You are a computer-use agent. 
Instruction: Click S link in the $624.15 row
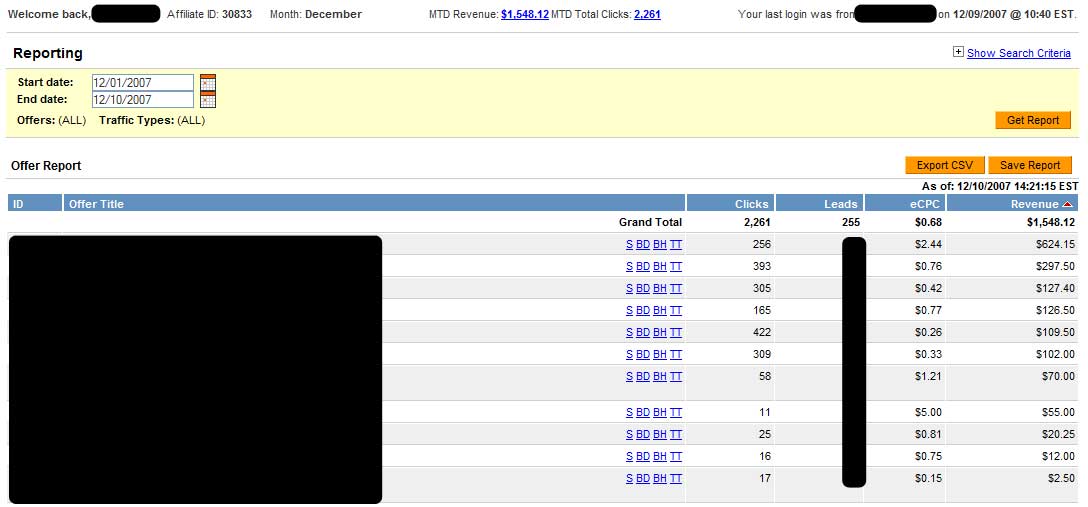pyautogui.click(x=629, y=244)
